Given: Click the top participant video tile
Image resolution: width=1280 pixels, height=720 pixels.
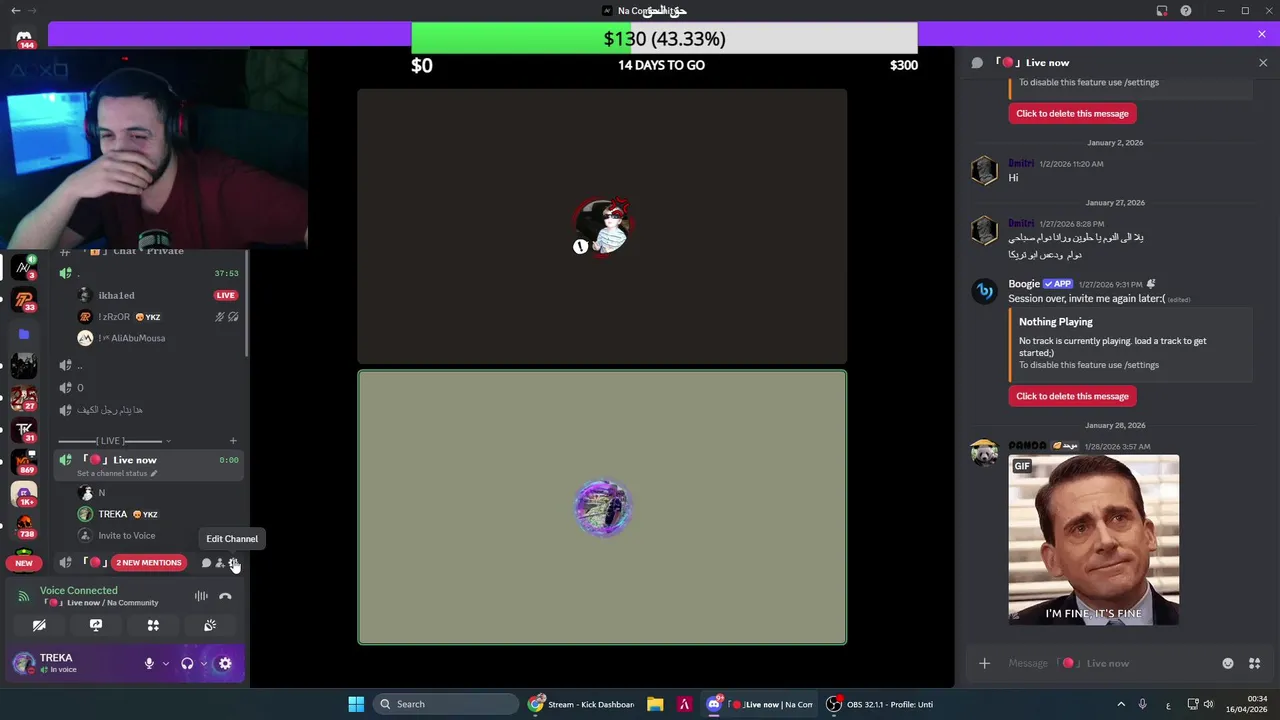Looking at the screenshot, I should click(x=602, y=226).
